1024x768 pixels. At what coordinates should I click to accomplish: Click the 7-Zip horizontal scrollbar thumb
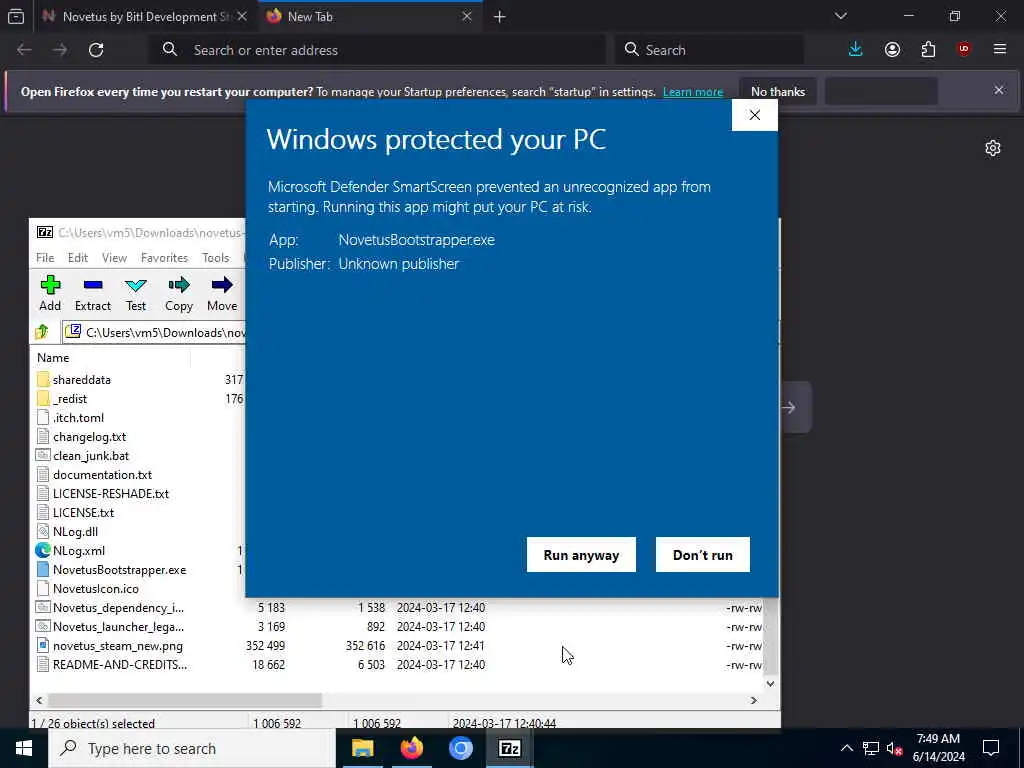[x=185, y=700]
